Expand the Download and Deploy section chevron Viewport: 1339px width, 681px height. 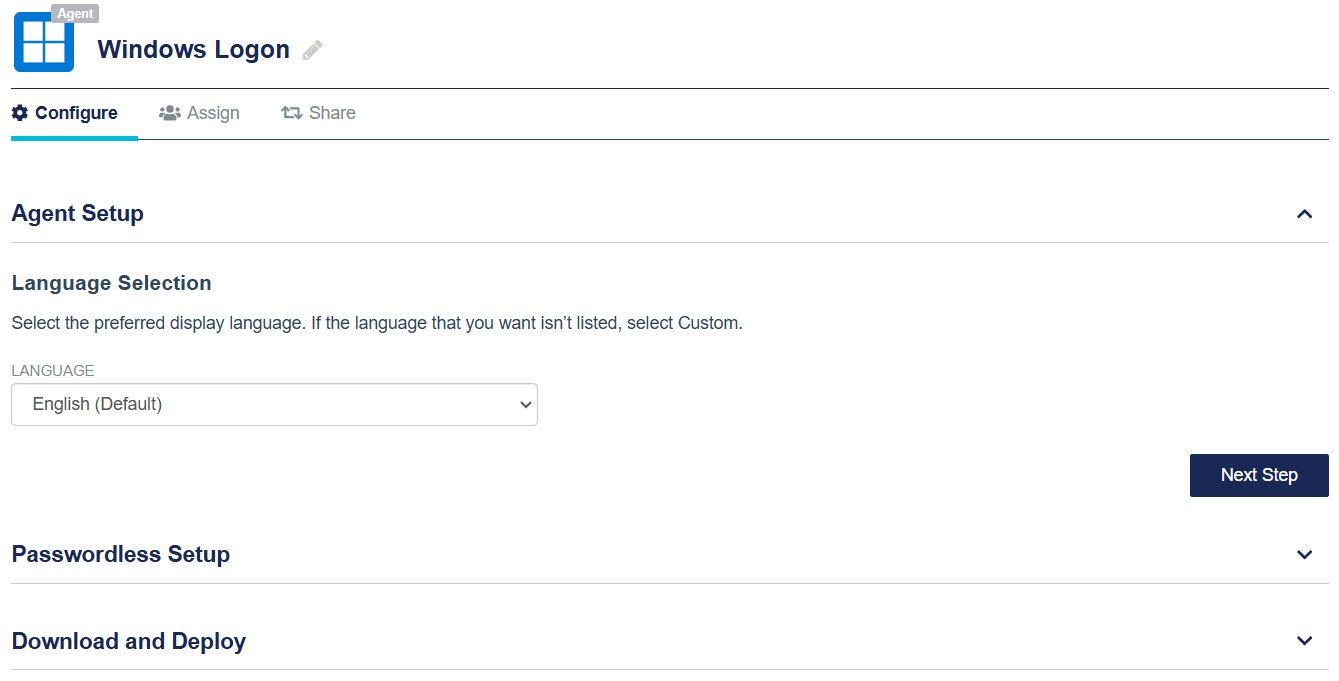[1304, 641]
